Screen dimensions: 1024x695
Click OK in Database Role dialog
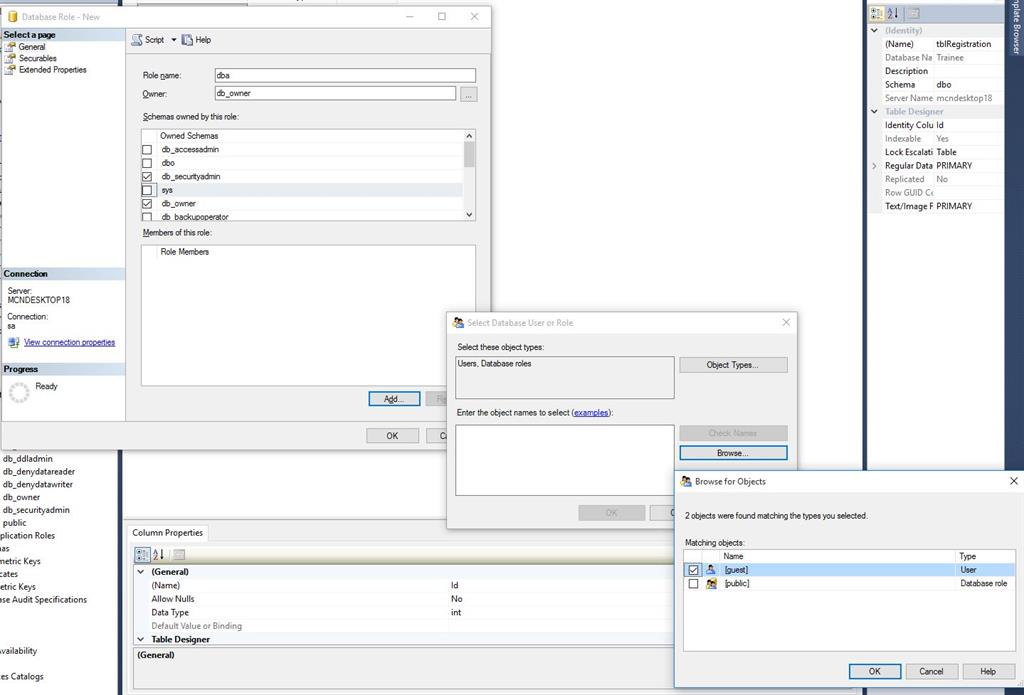[392, 436]
